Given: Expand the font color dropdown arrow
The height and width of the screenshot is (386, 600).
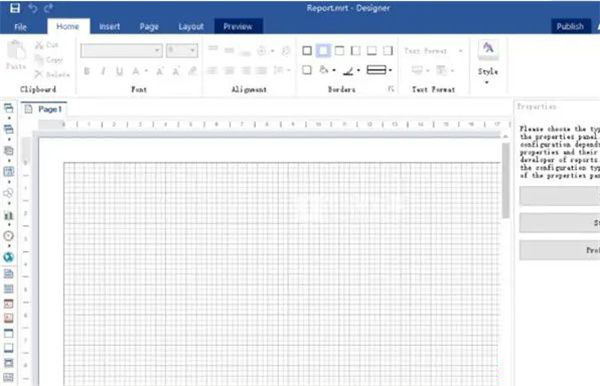Looking at the screenshot, I should [146, 71].
